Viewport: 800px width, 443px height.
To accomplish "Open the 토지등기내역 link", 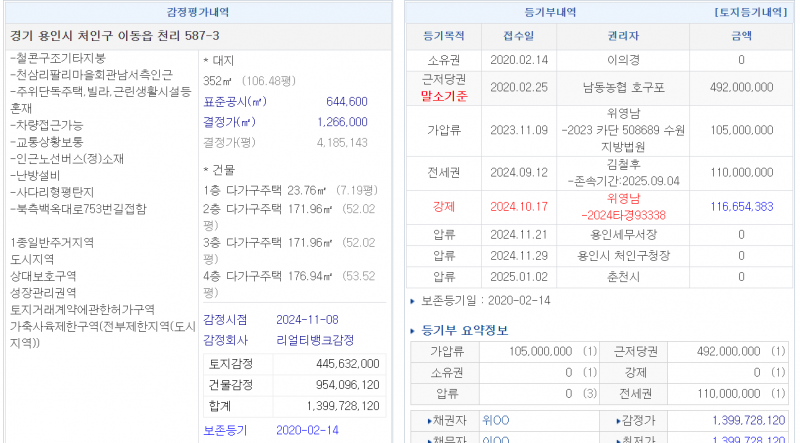I will click(x=754, y=12).
